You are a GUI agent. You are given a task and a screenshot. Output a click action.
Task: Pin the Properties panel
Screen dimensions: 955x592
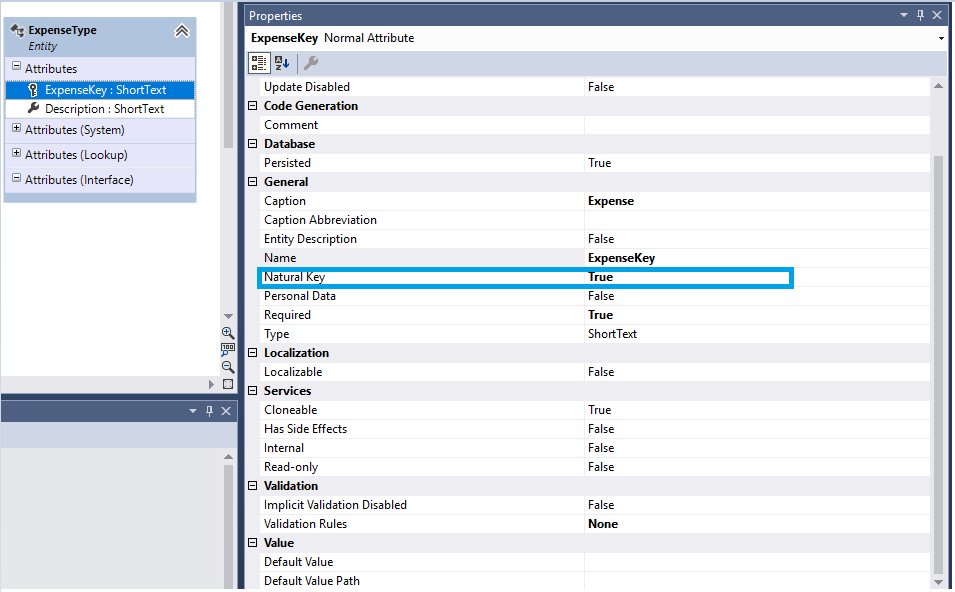(920, 15)
